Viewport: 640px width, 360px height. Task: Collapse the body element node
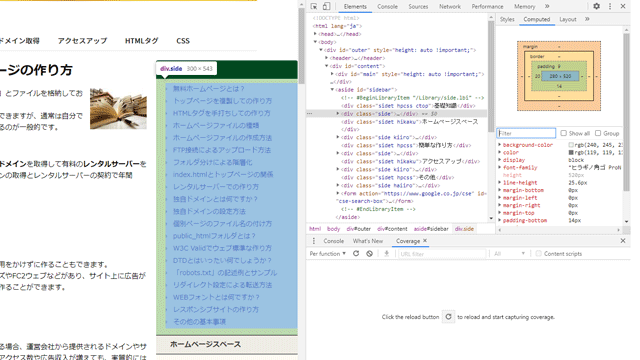point(315,42)
